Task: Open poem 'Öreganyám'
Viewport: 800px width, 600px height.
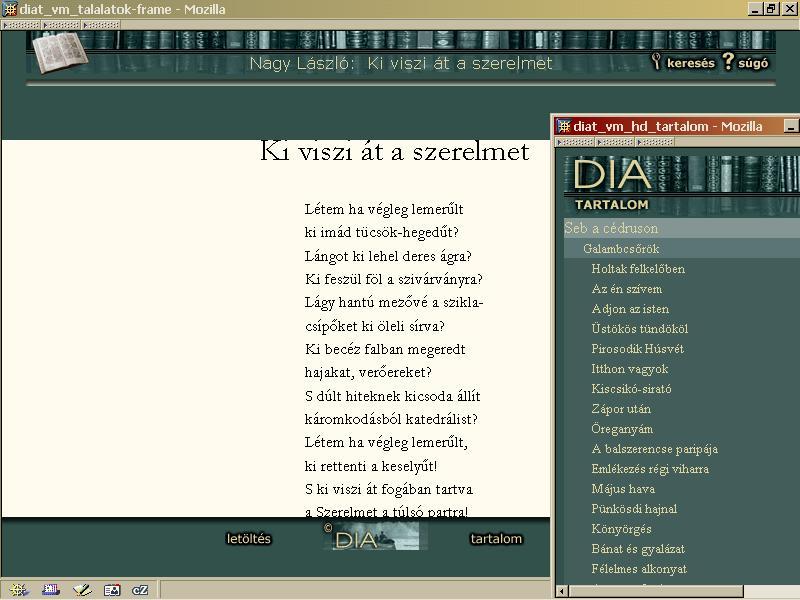Action: tap(622, 429)
